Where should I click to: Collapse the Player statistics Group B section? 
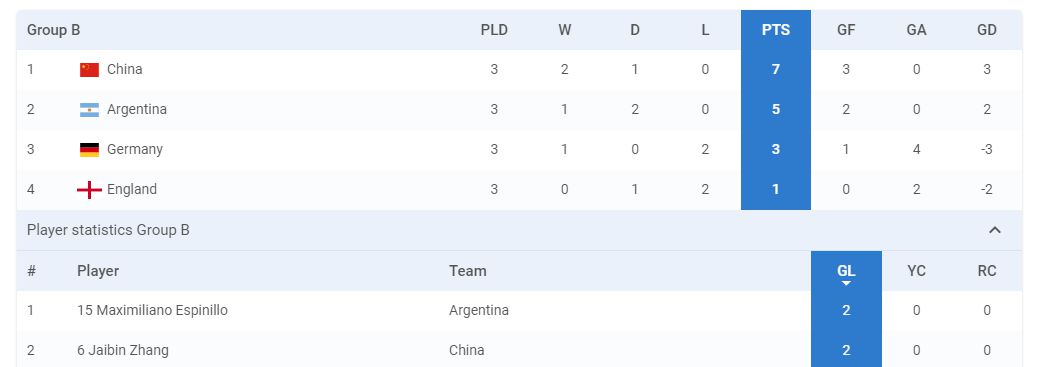pos(994,230)
